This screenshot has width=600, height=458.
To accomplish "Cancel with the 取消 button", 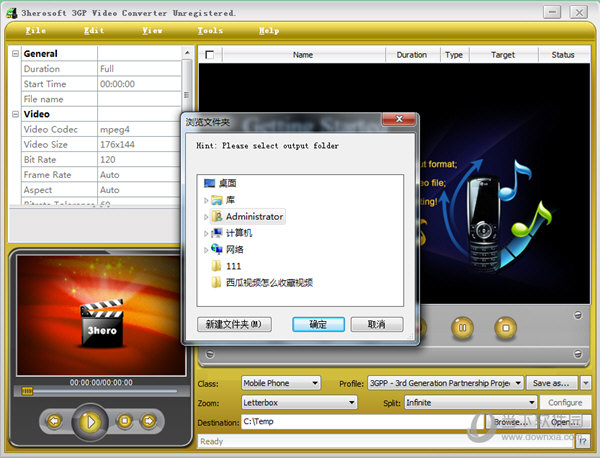I will 377,324.
